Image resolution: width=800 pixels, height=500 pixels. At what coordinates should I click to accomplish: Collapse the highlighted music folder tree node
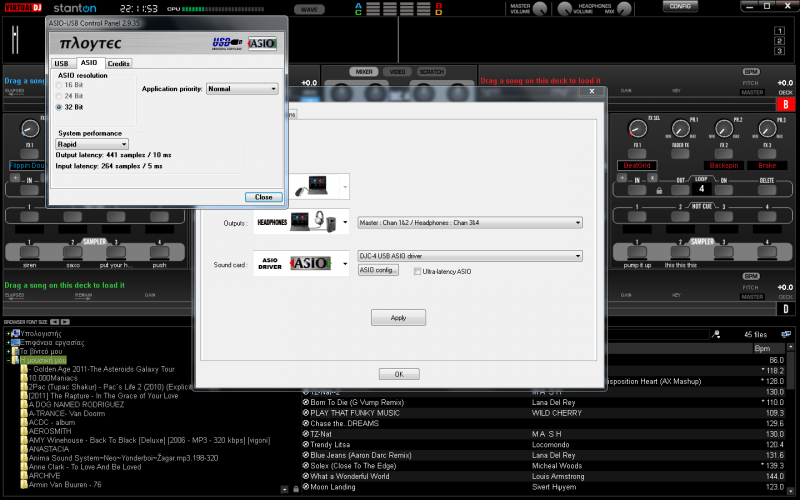(x=8, y=360)
